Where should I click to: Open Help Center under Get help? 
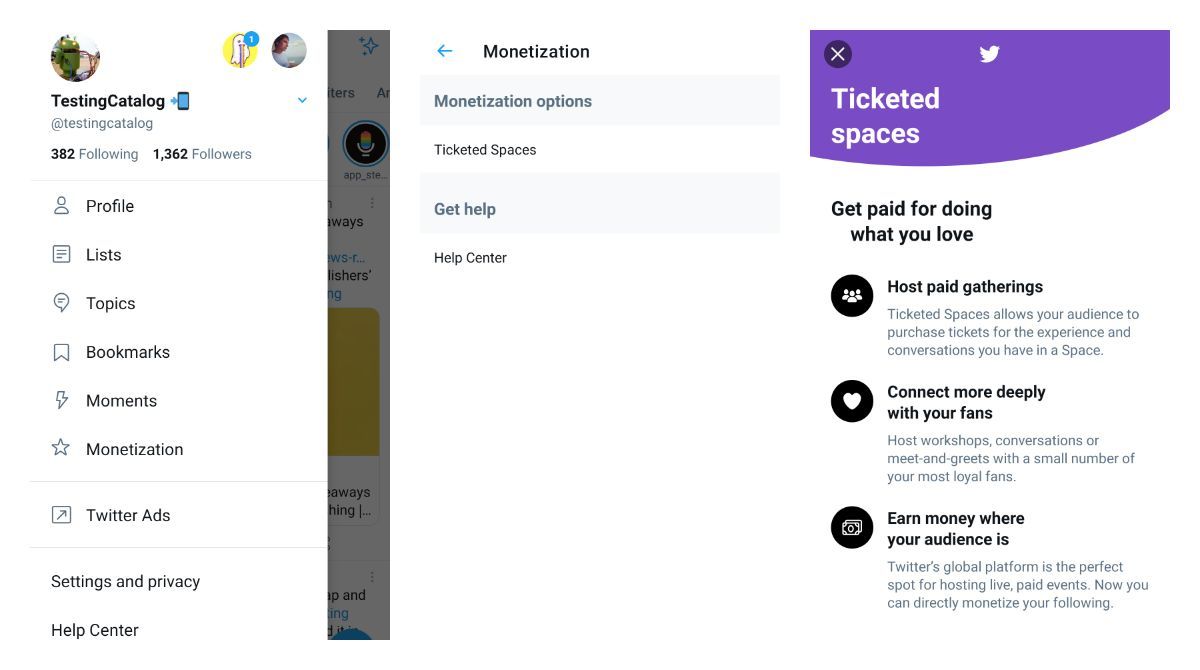470,257
